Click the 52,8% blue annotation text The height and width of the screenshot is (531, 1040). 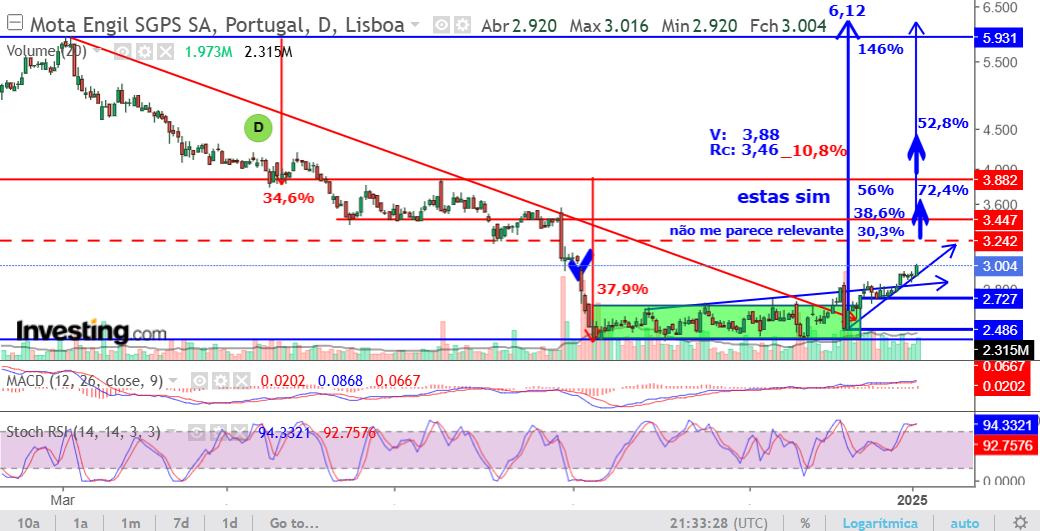coord(942,123)
